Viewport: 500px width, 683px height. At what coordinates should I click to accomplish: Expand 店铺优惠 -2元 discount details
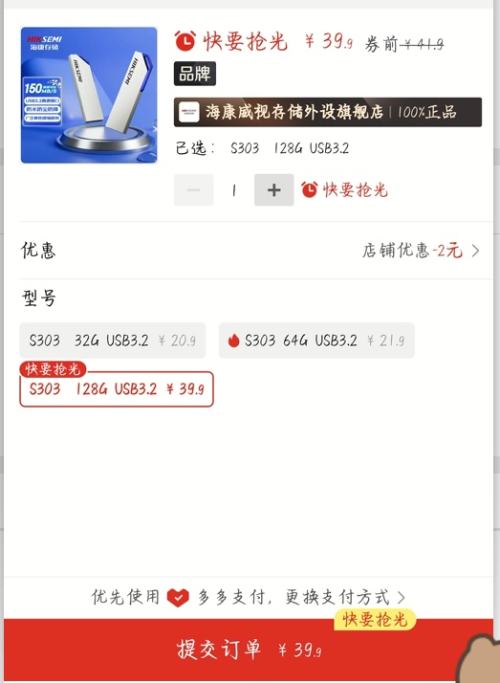[421, 251]
